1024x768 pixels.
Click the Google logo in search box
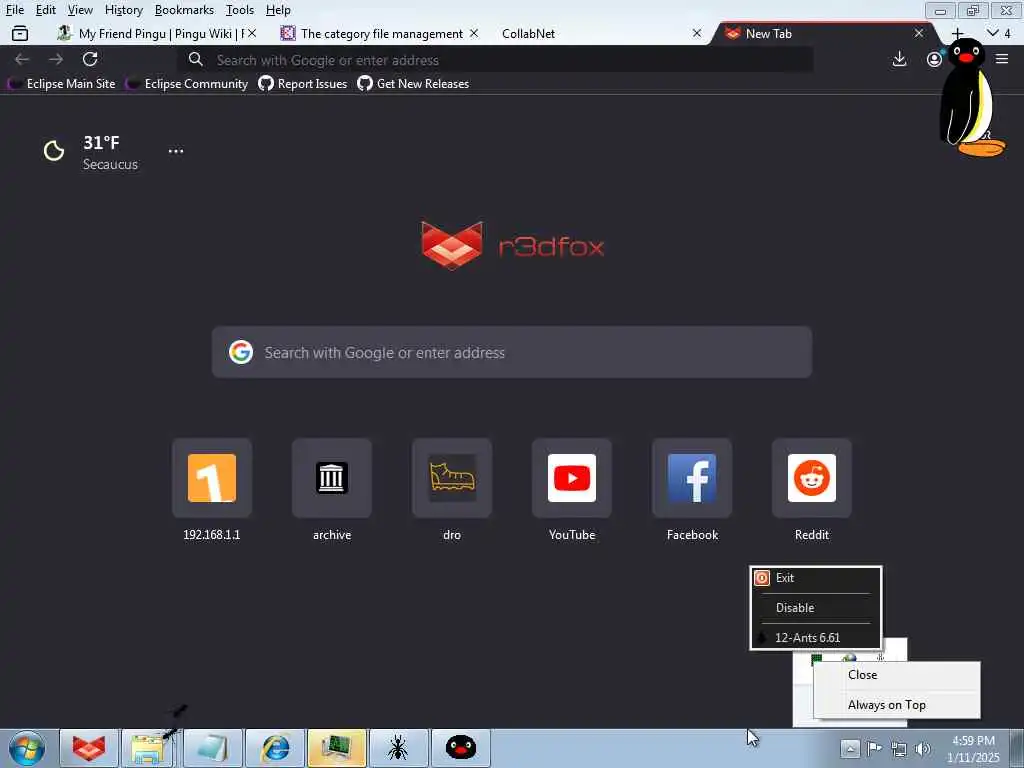[241, 353]
